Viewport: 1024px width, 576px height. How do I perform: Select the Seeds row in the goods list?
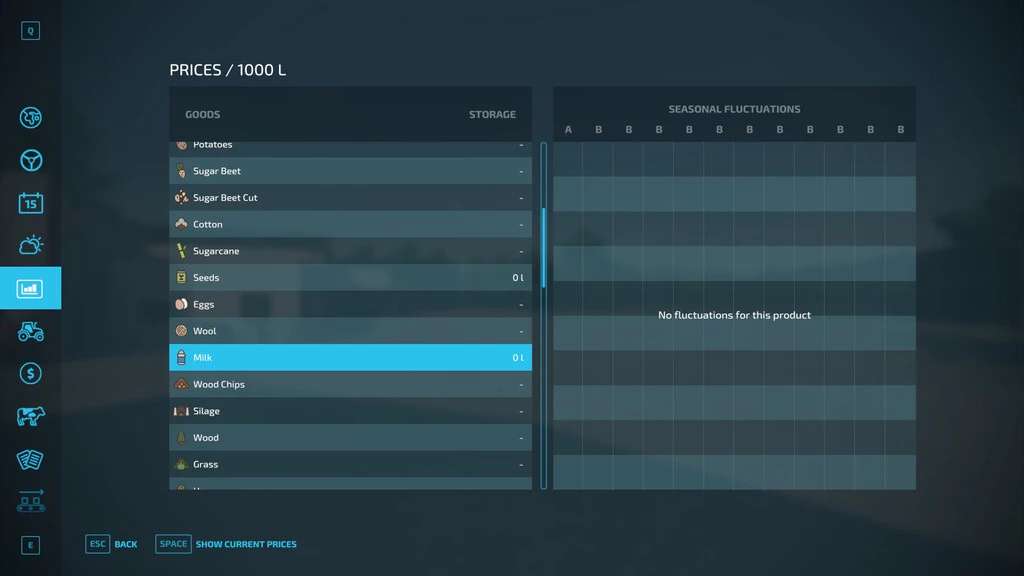(350, 278)
